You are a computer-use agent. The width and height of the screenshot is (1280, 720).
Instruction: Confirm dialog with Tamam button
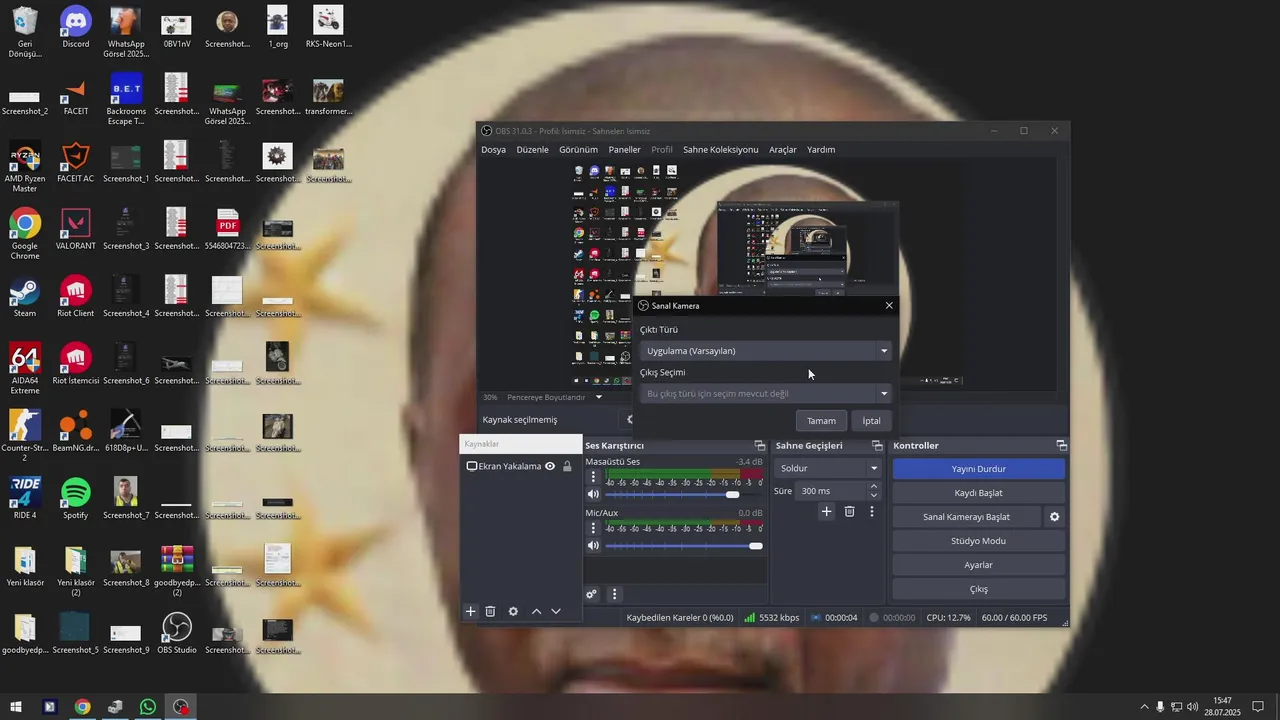(821, 421)
